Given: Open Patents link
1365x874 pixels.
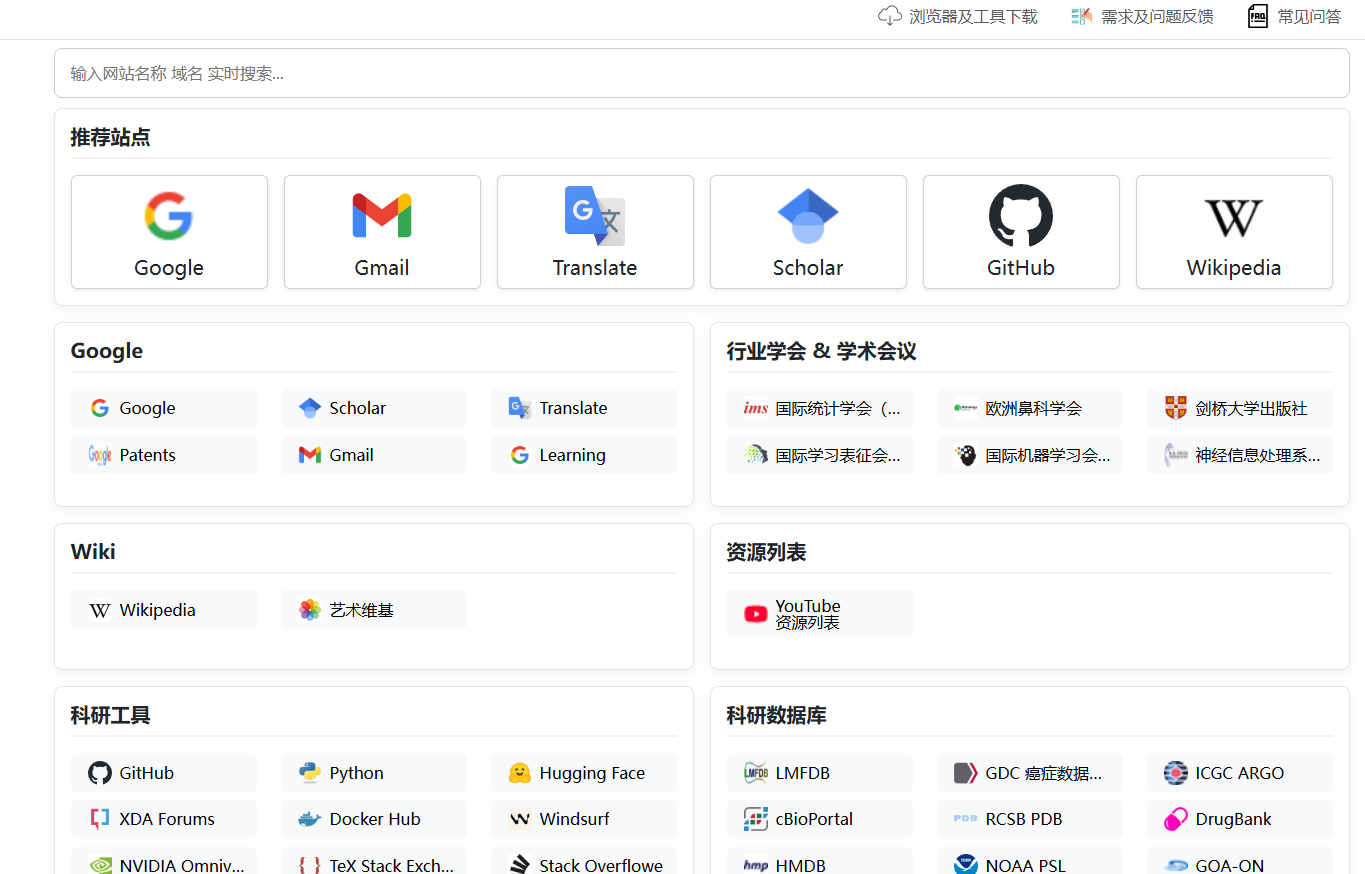Looking at the screenshot, I should click(164, 455).
